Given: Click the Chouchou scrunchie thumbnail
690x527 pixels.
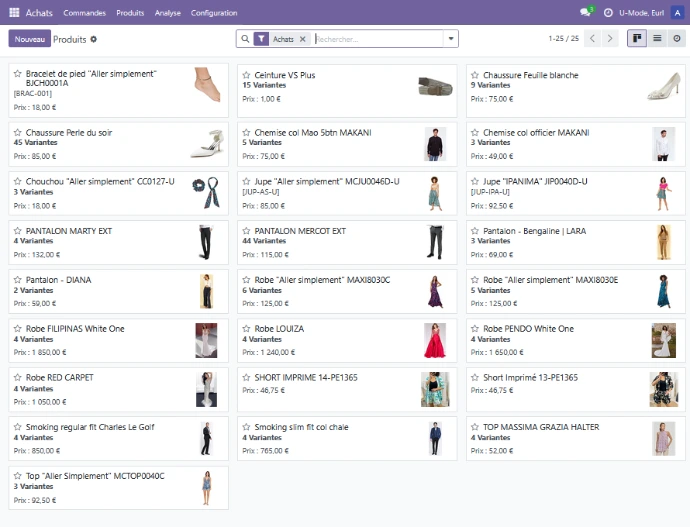Looking at the screenshot, I should click(x=206, y=193).
